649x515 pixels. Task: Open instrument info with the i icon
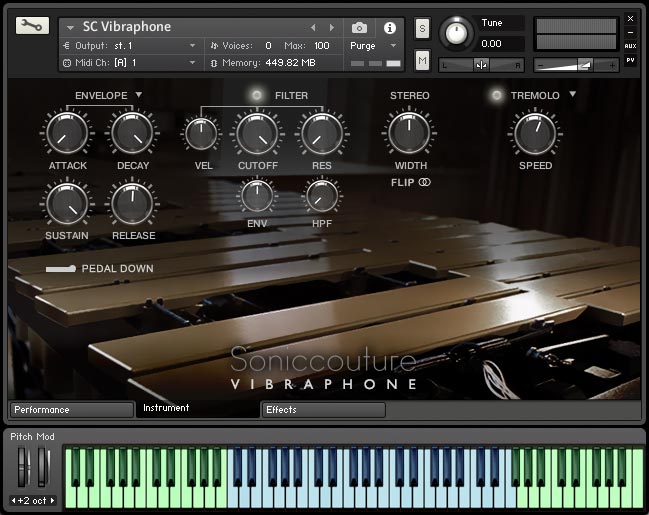(x=389, y=28)
